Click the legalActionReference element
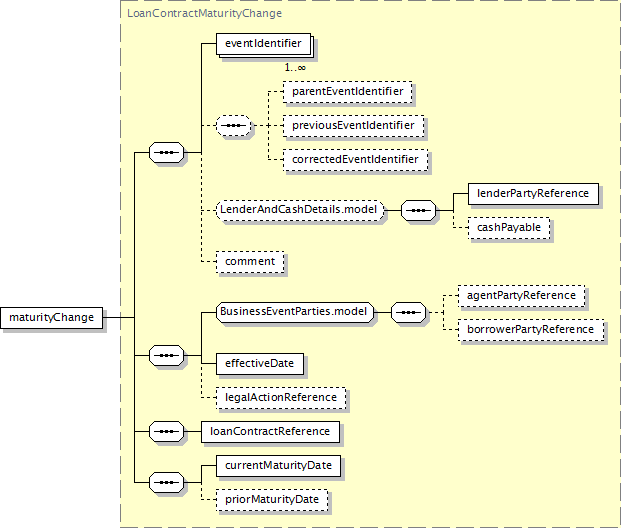Screen dimensions: 621x528 (x=281, y=397)
